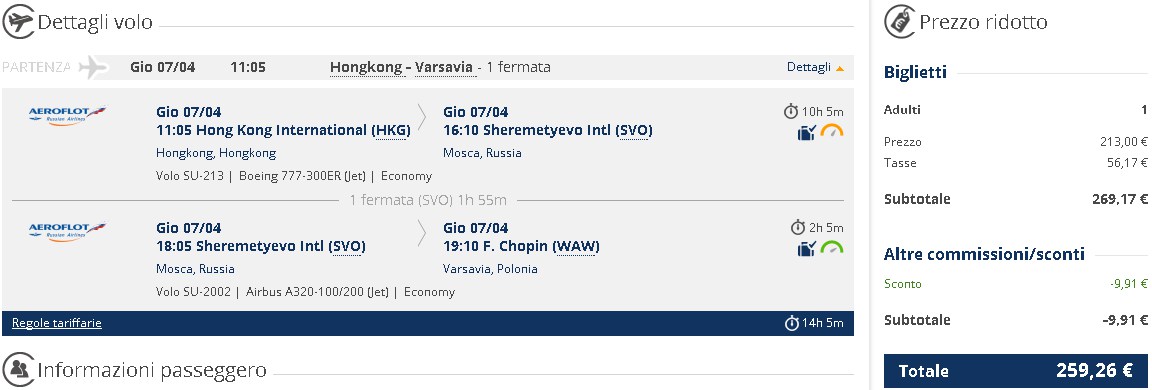Click the orange gauge icon on first flight

point(832,132)
